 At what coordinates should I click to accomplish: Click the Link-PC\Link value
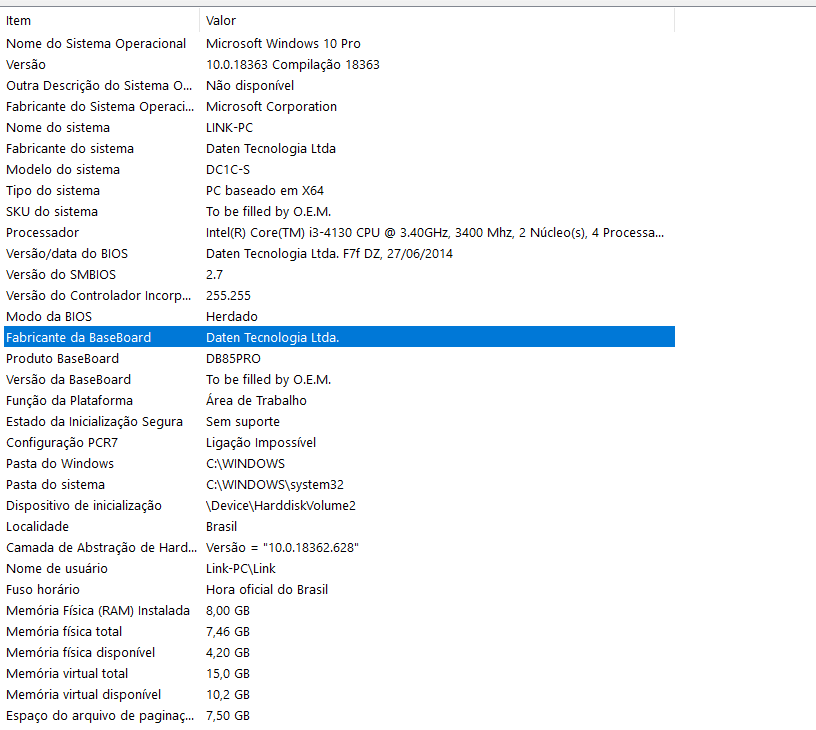pyautogui.click(x=240, y=568)
